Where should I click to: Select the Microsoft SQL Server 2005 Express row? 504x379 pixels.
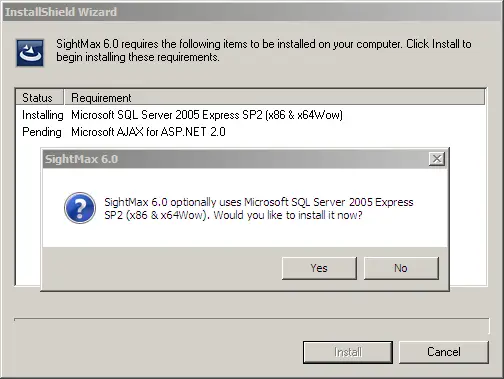tap(251, 115)
